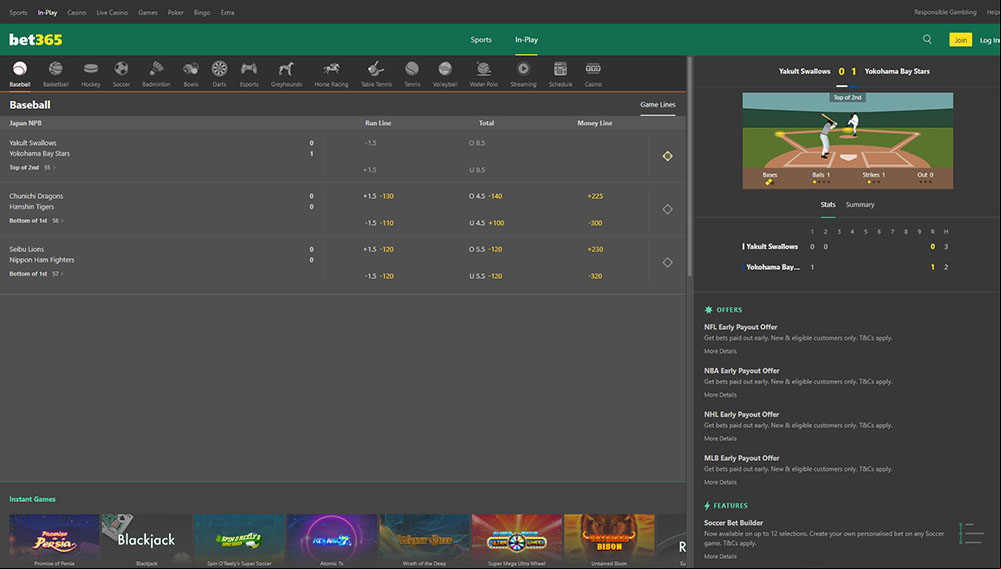Open Responsible Gambling link

(x=945, y=12)
